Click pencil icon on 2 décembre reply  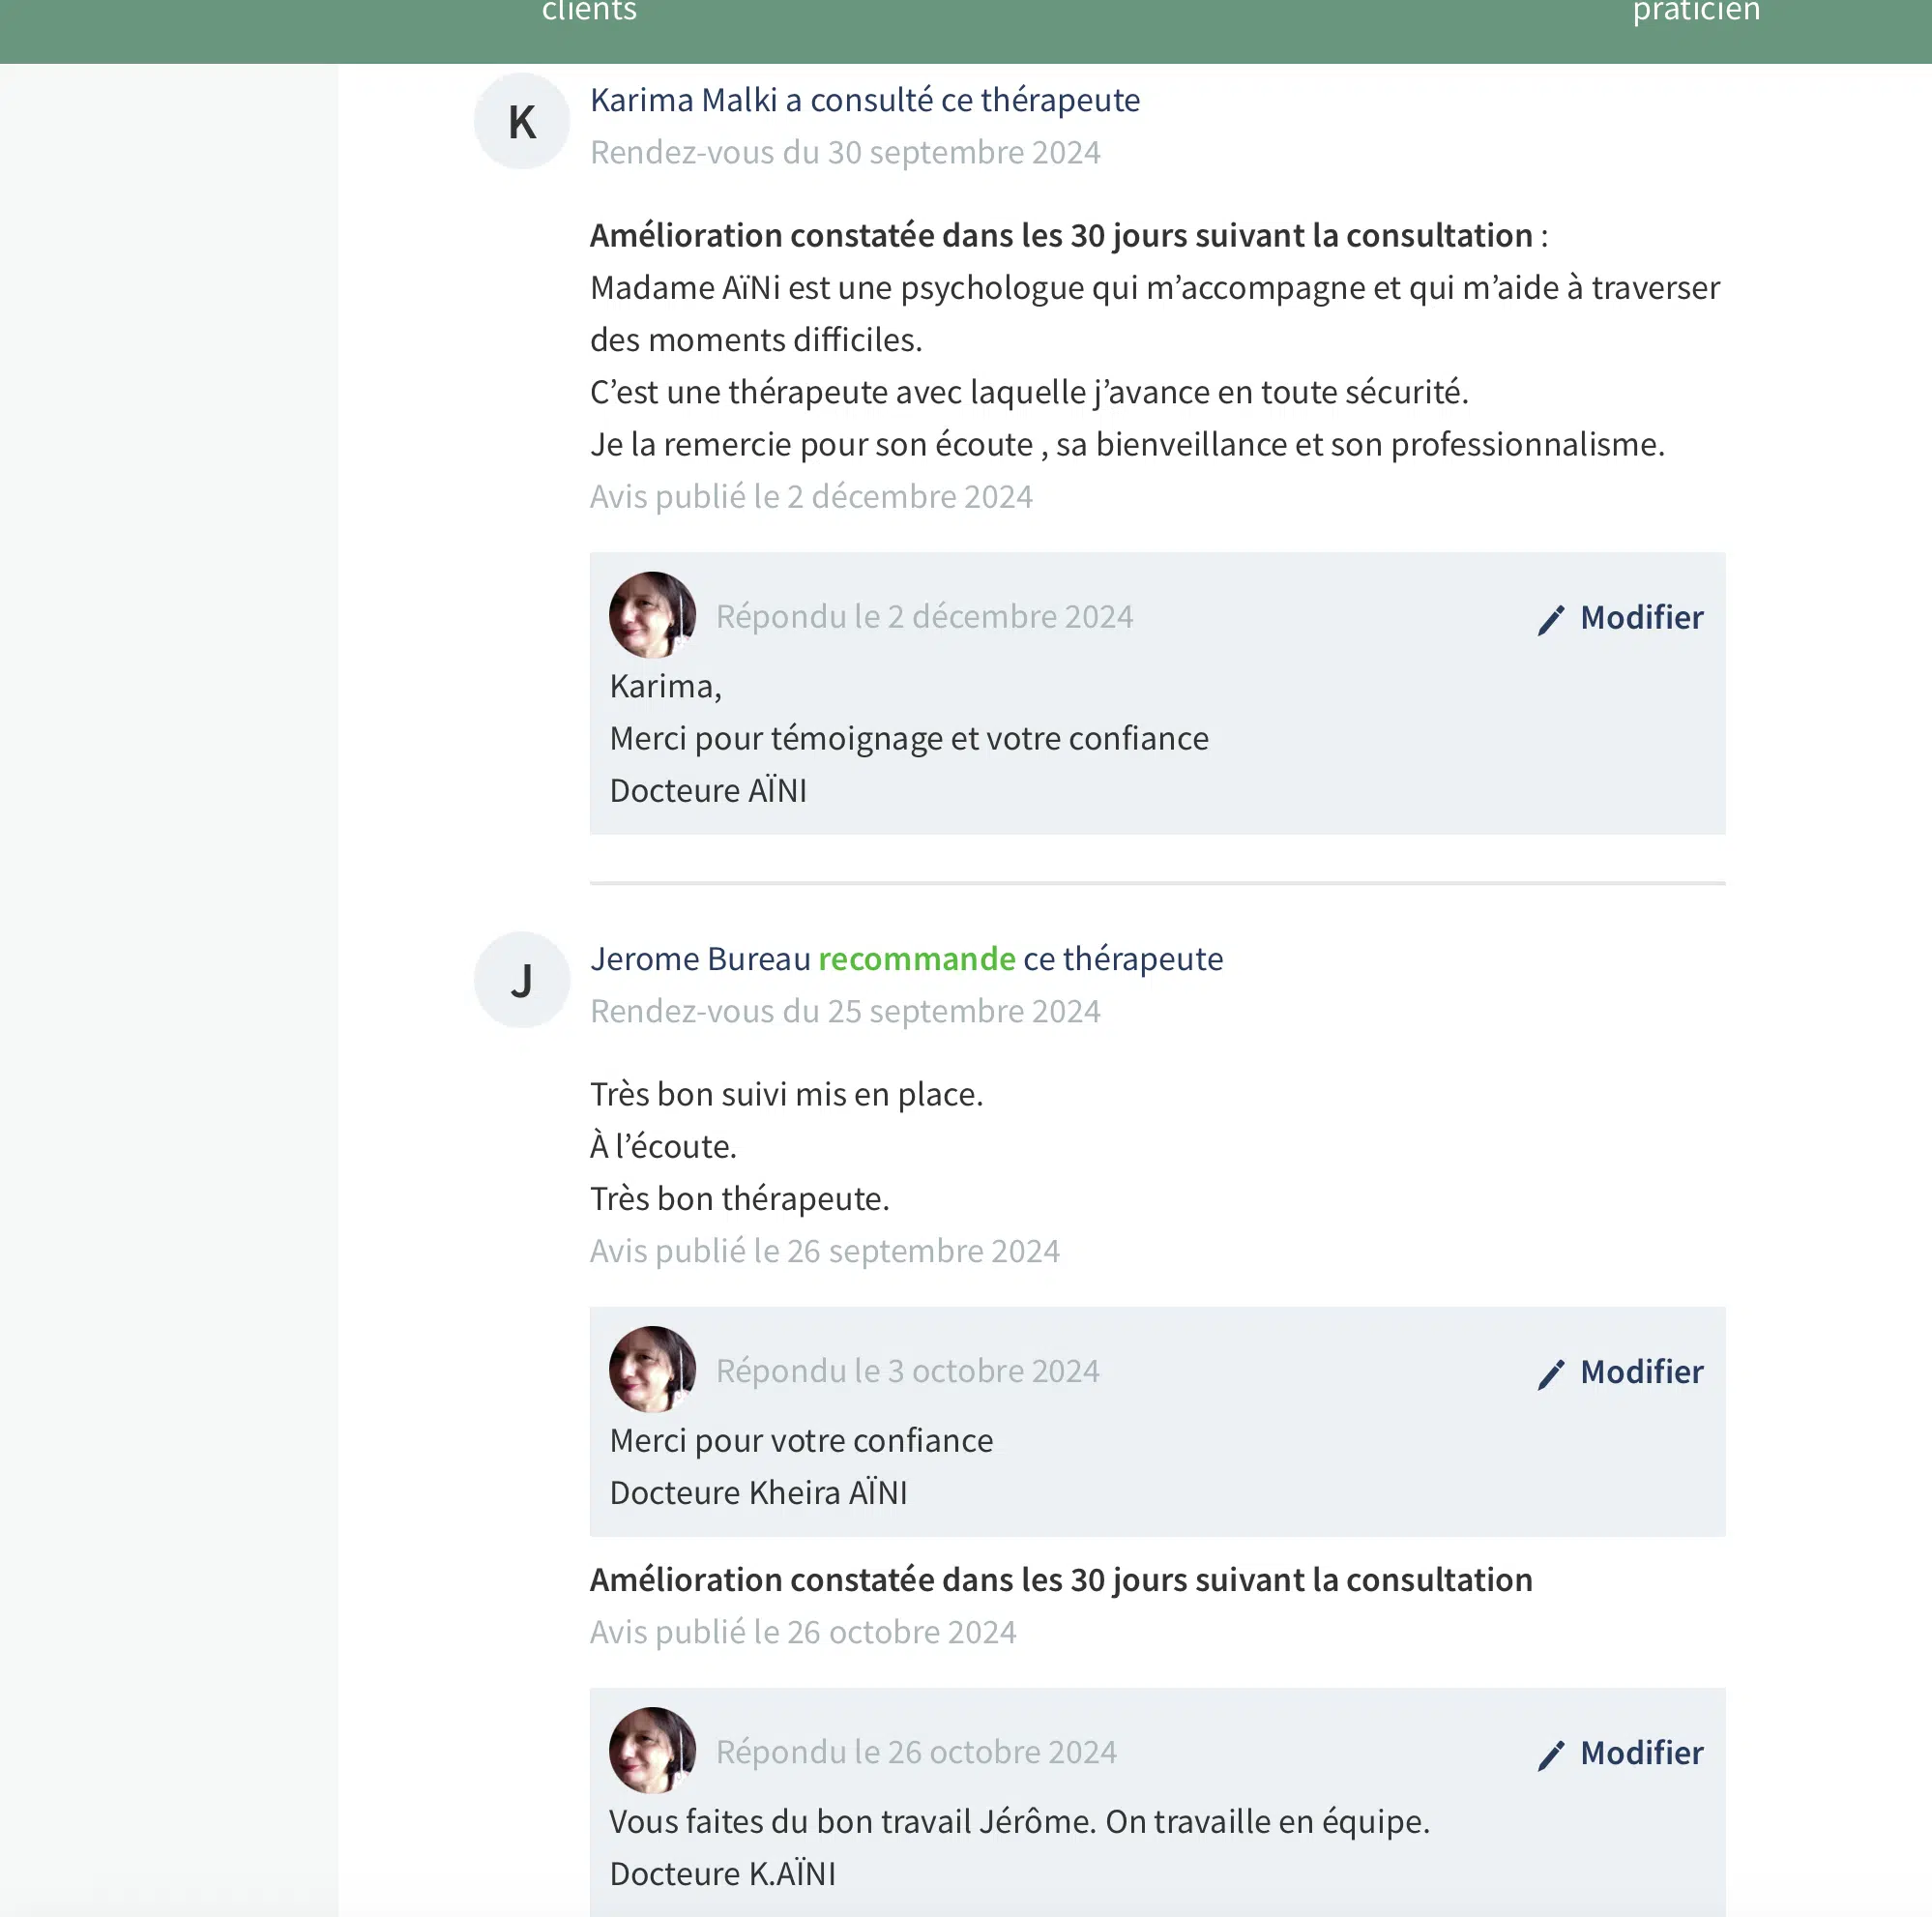(1550, 620)
